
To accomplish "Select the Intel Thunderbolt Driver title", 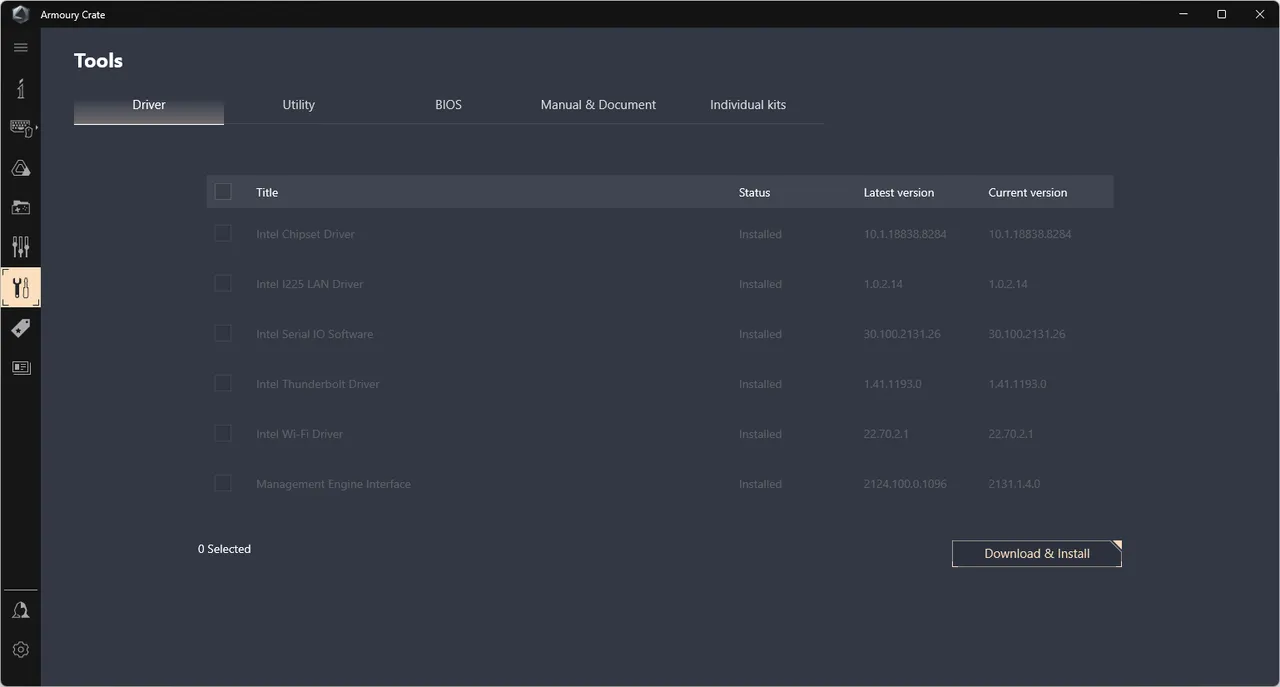I will tap(318, 384).
